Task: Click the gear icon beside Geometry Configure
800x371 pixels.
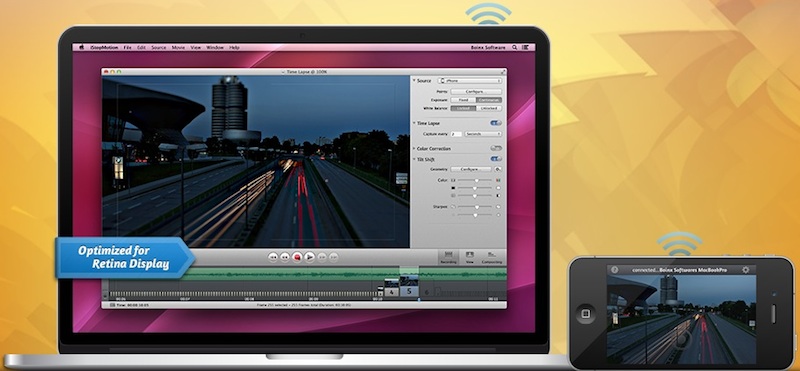Action: [498, 169]
